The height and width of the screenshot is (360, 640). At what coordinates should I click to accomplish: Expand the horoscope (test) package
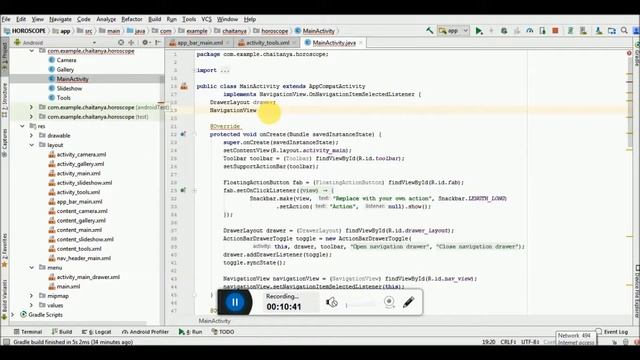pos(31,116)
